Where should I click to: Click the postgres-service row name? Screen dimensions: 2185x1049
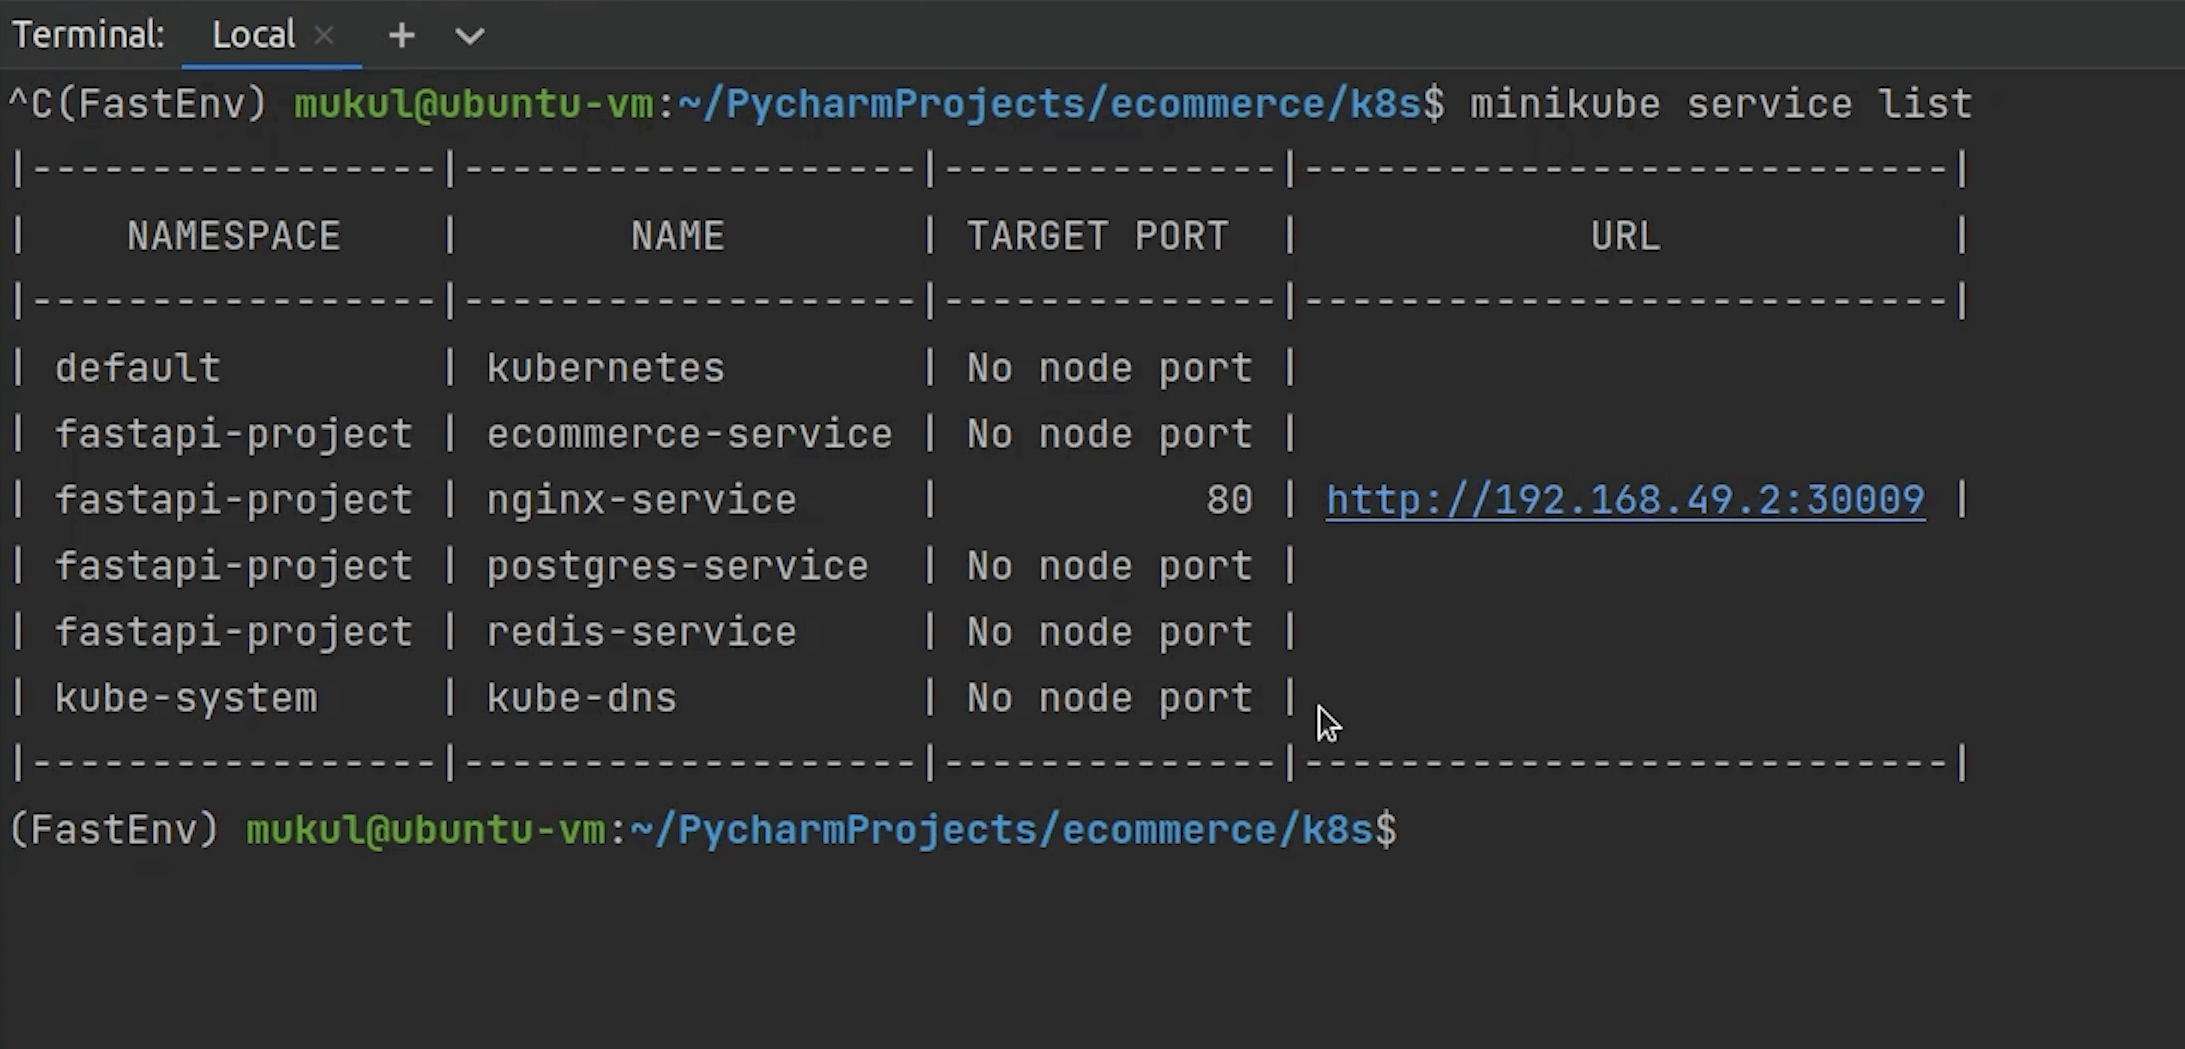coord(677,566)
